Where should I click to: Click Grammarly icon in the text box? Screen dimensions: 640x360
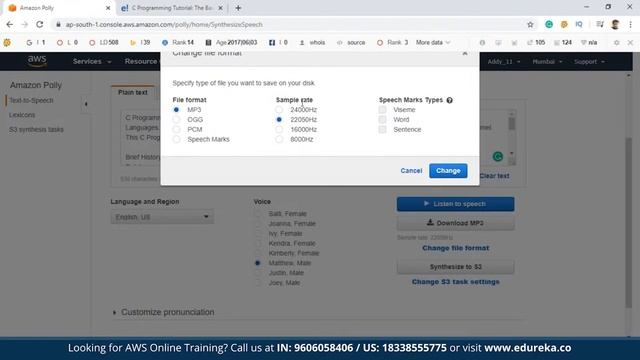(x=498, y=157)
